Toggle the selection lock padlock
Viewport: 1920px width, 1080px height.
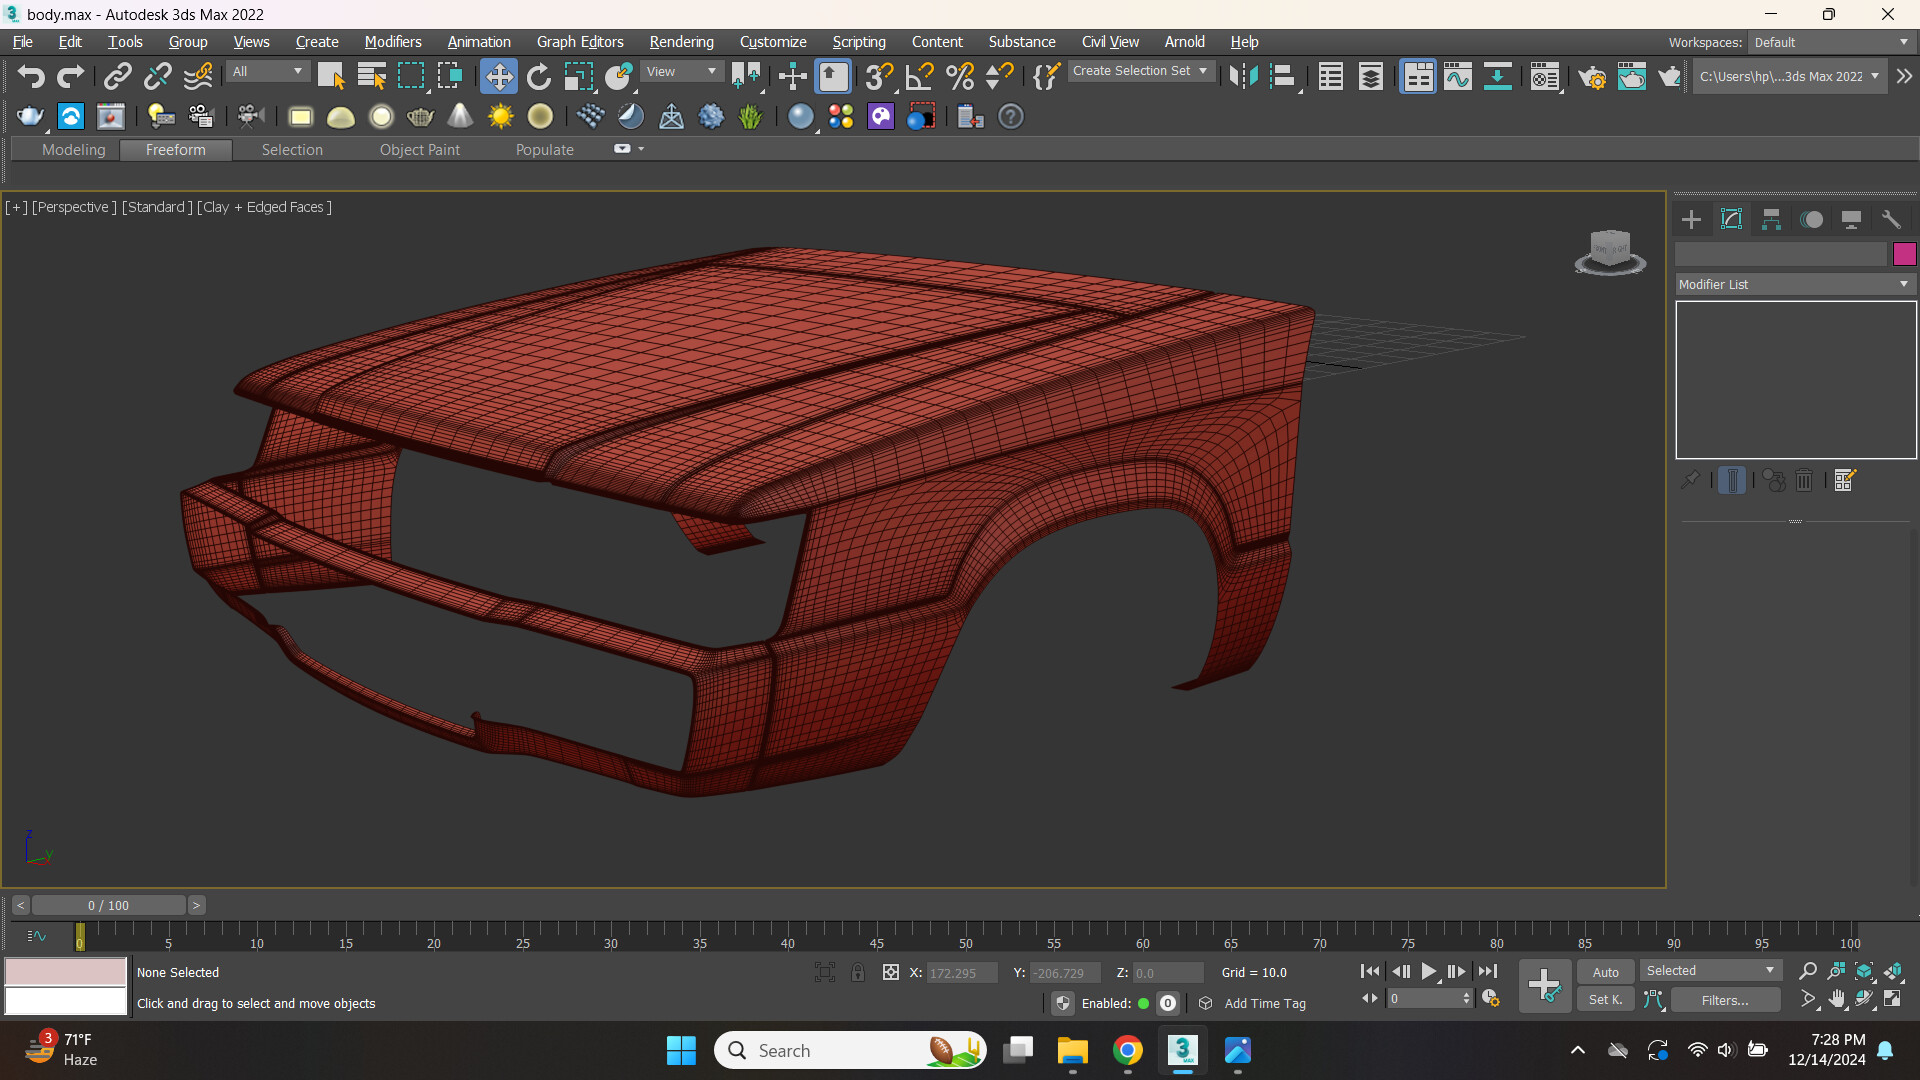coord(858,972)
